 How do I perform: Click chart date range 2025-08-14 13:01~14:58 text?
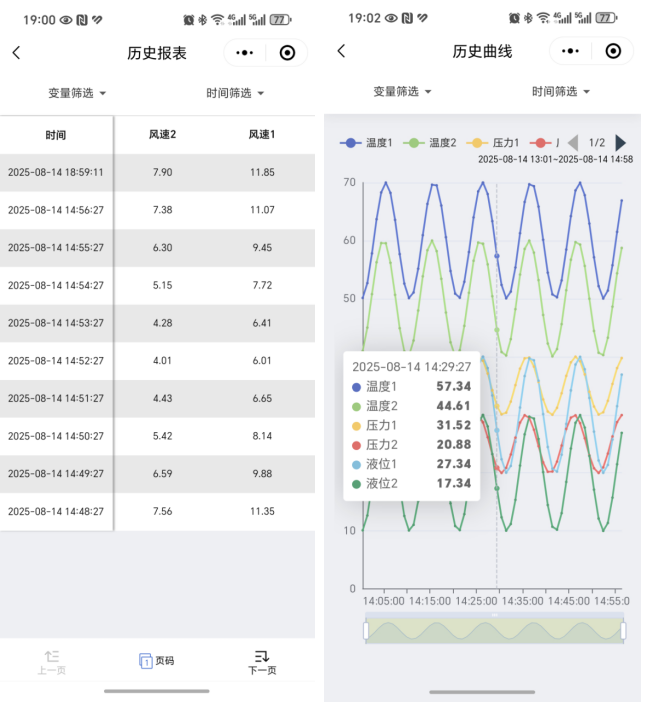coord(556,159)
